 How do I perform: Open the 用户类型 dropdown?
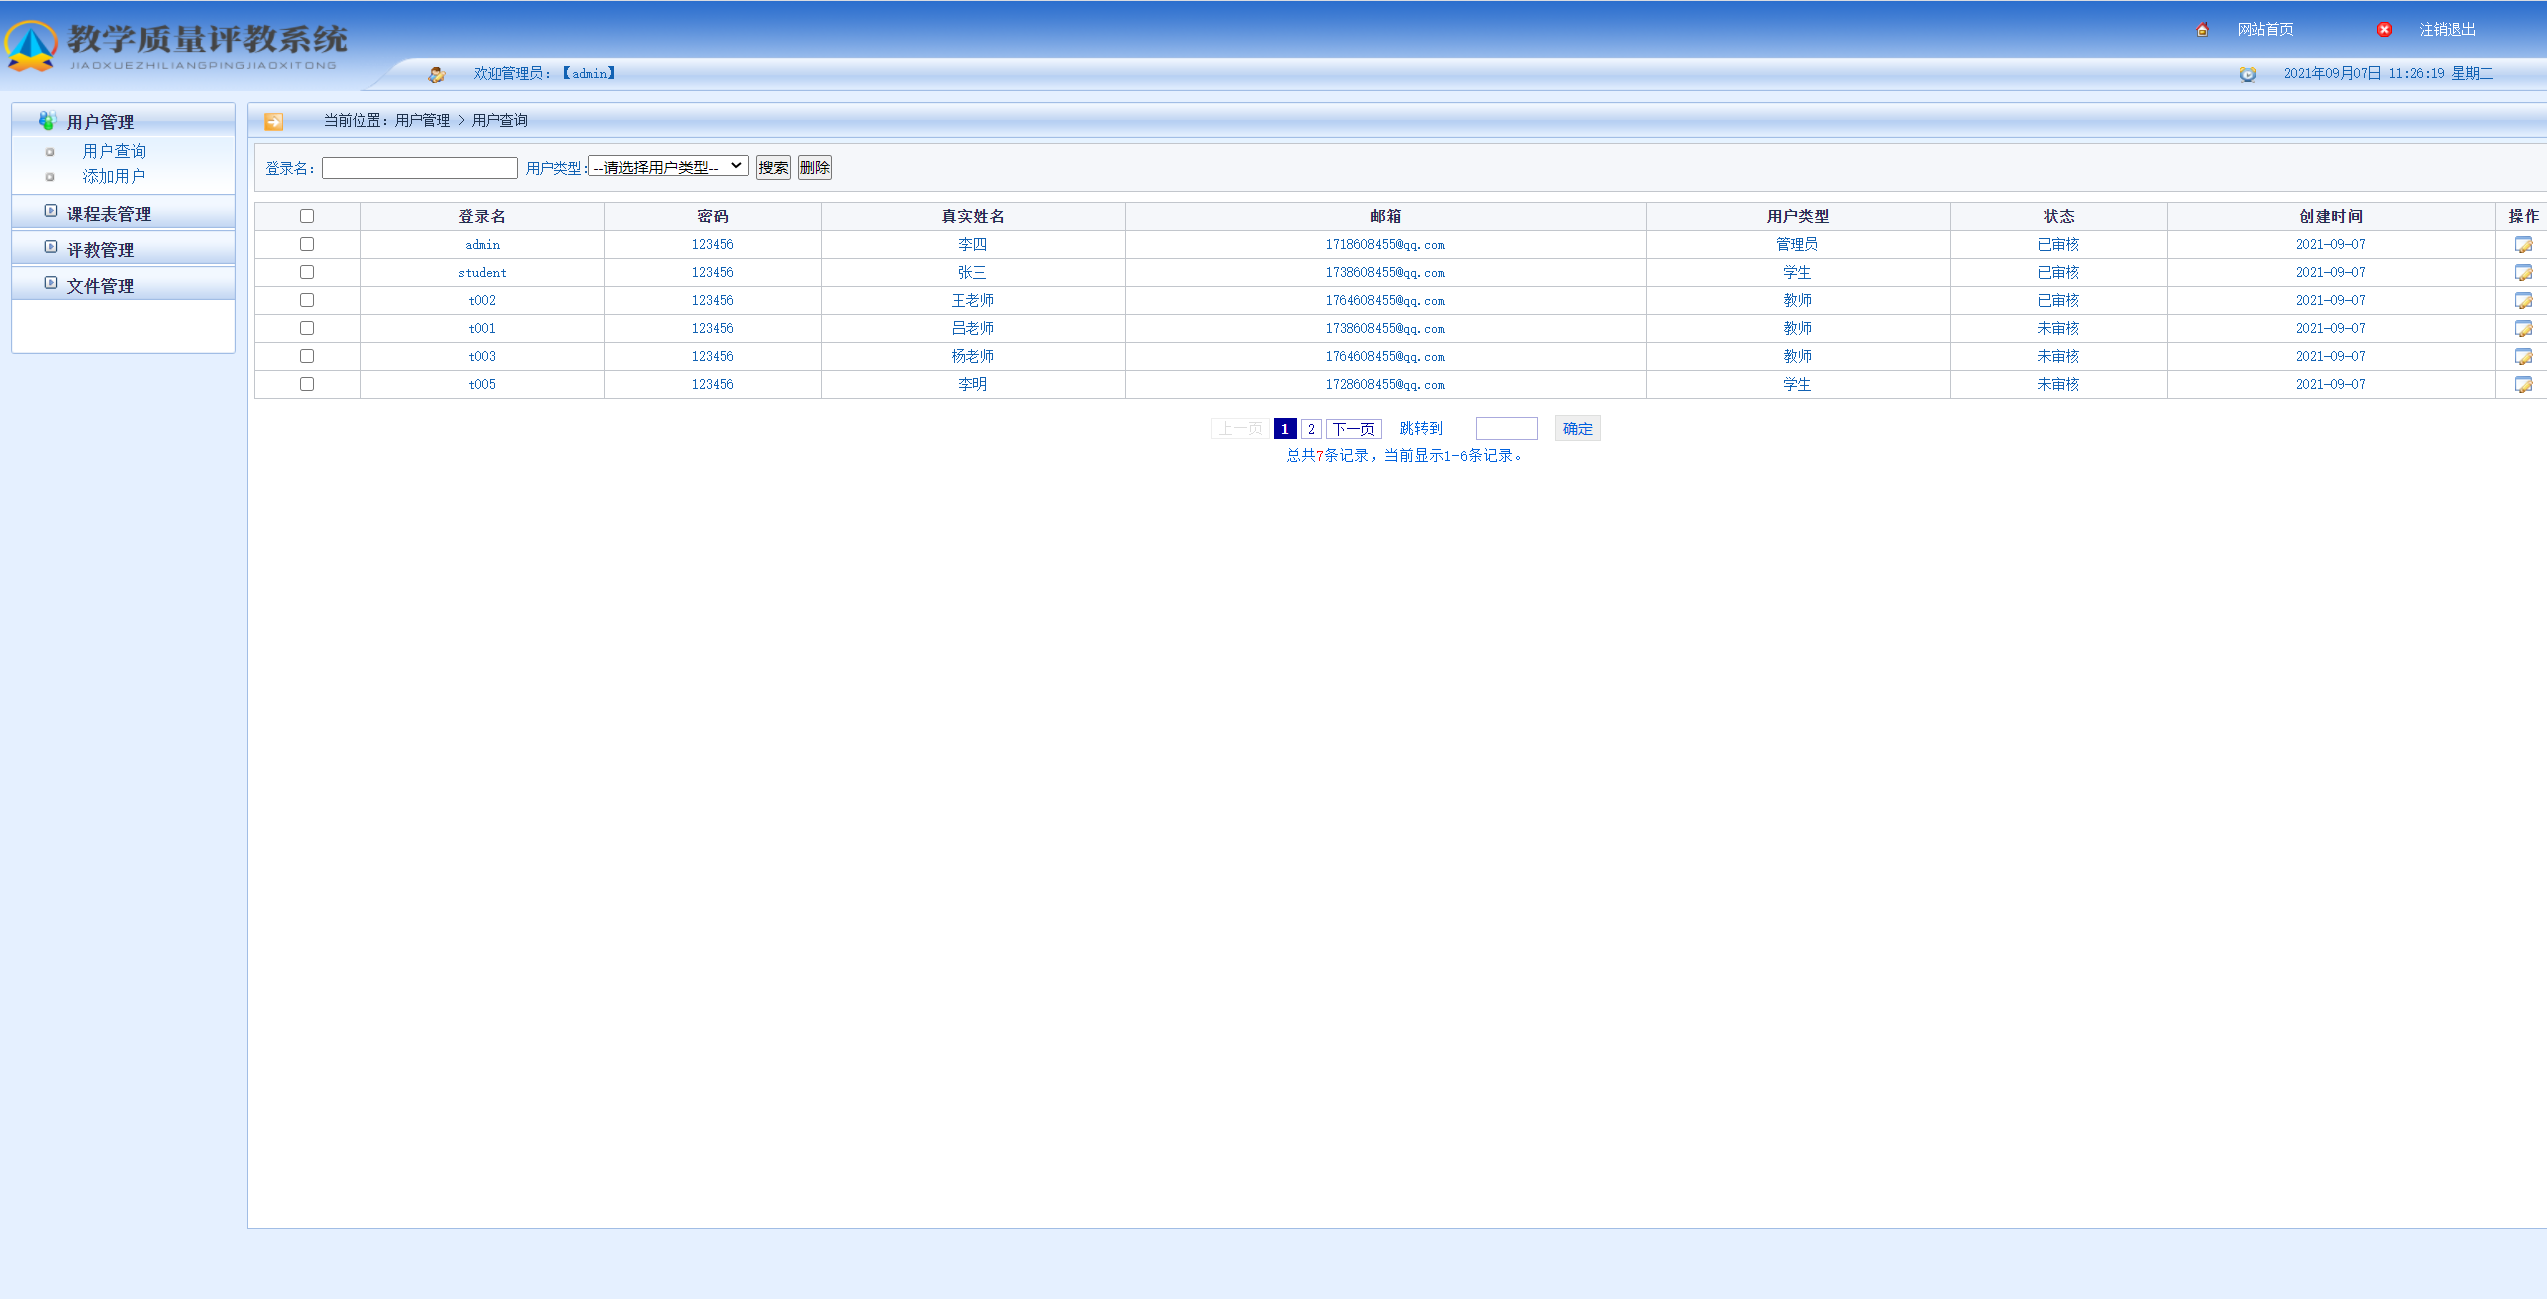(667, 167)
